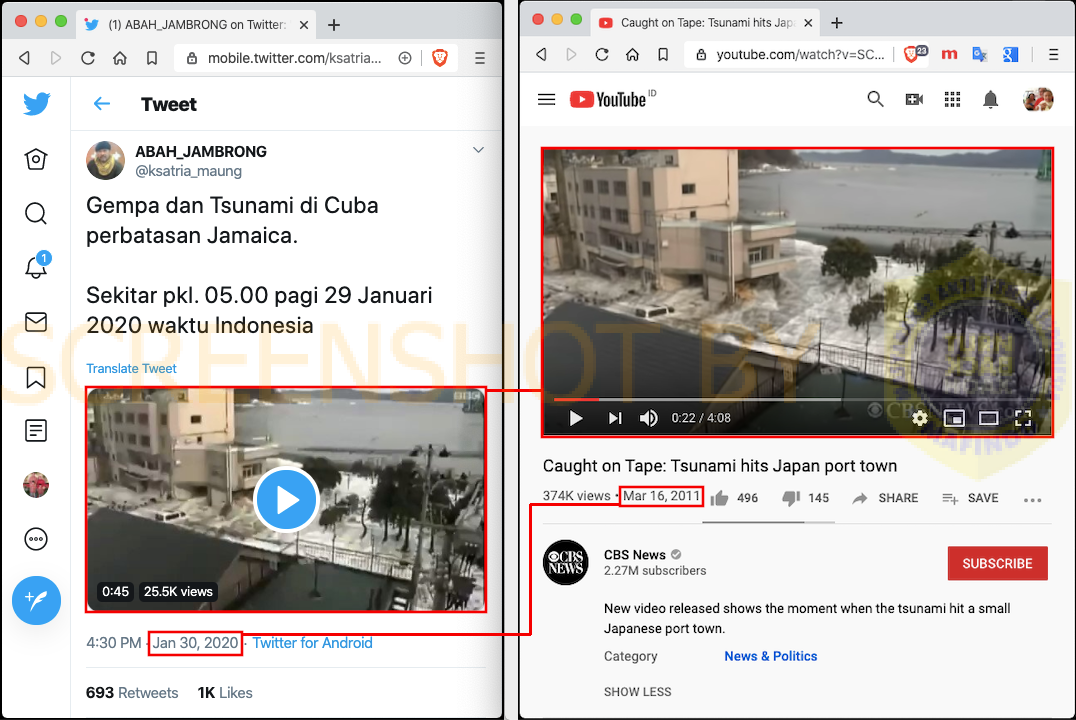
Task: Open Twitter Home from sidebar house icon
Action: pos(36,159)
